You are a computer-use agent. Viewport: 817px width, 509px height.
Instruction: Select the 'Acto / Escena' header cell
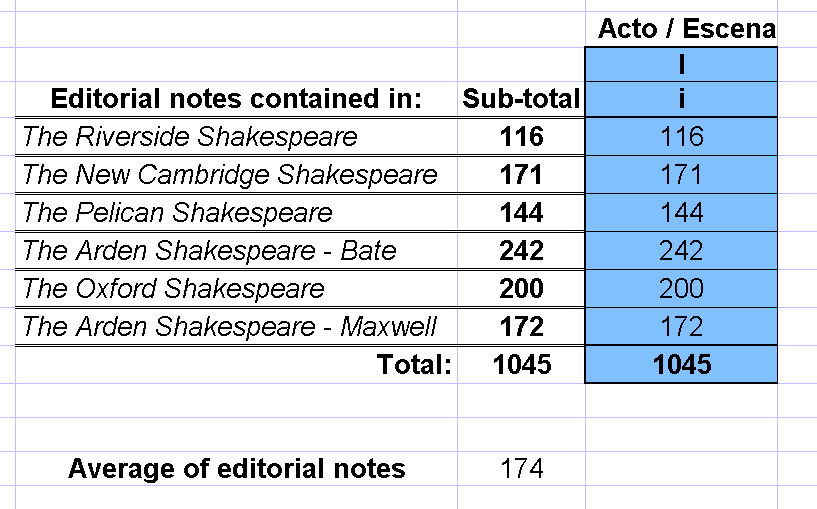click(682, 29)
